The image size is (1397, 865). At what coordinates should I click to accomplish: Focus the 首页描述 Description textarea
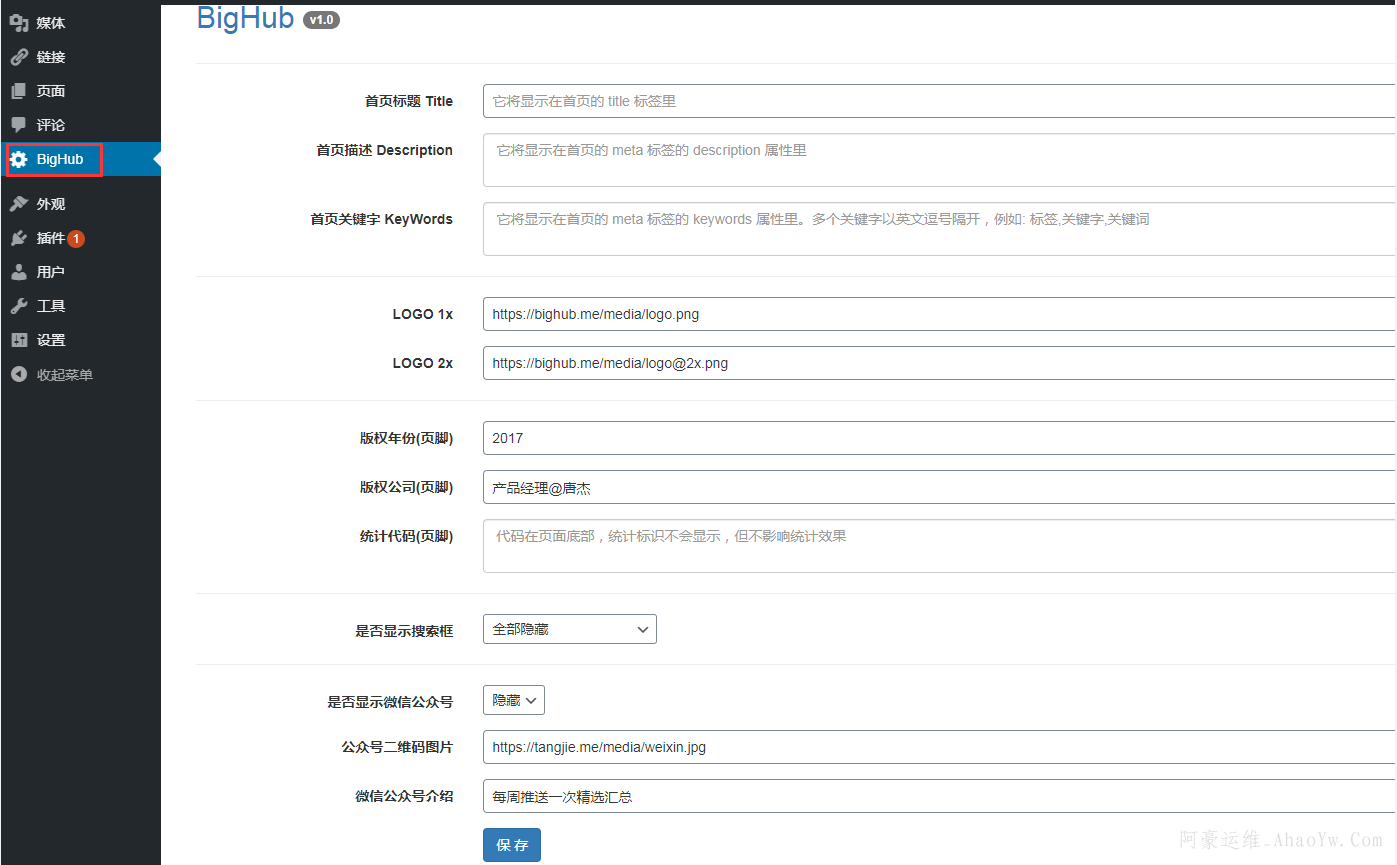[x=940, y=160]
